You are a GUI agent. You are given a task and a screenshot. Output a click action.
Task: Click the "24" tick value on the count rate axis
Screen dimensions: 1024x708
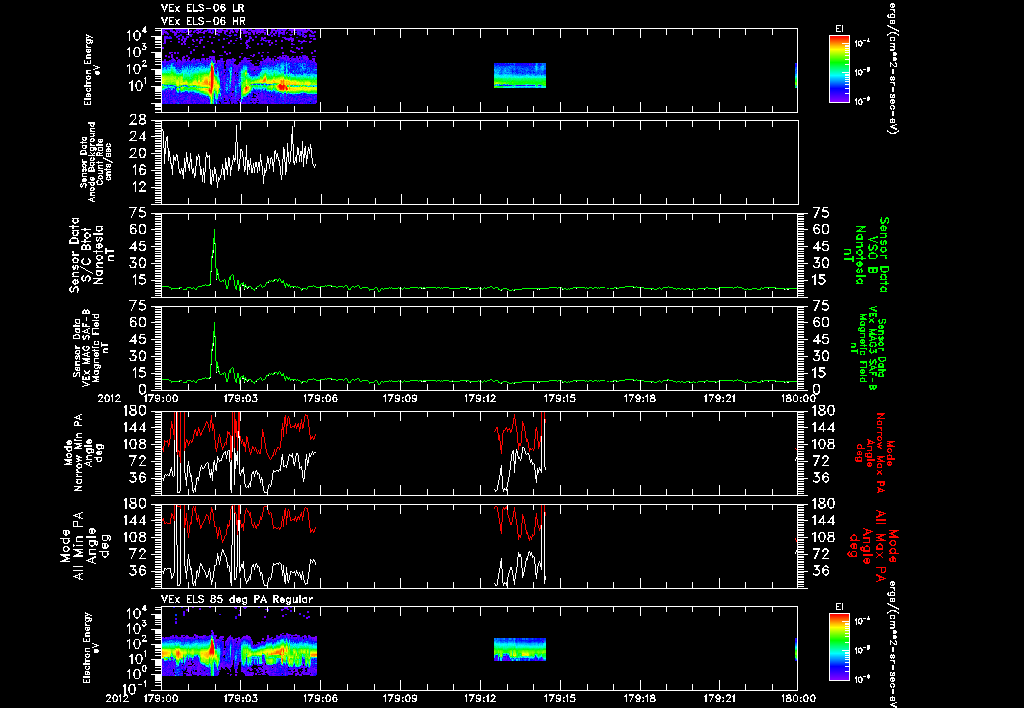pos(137,137)
